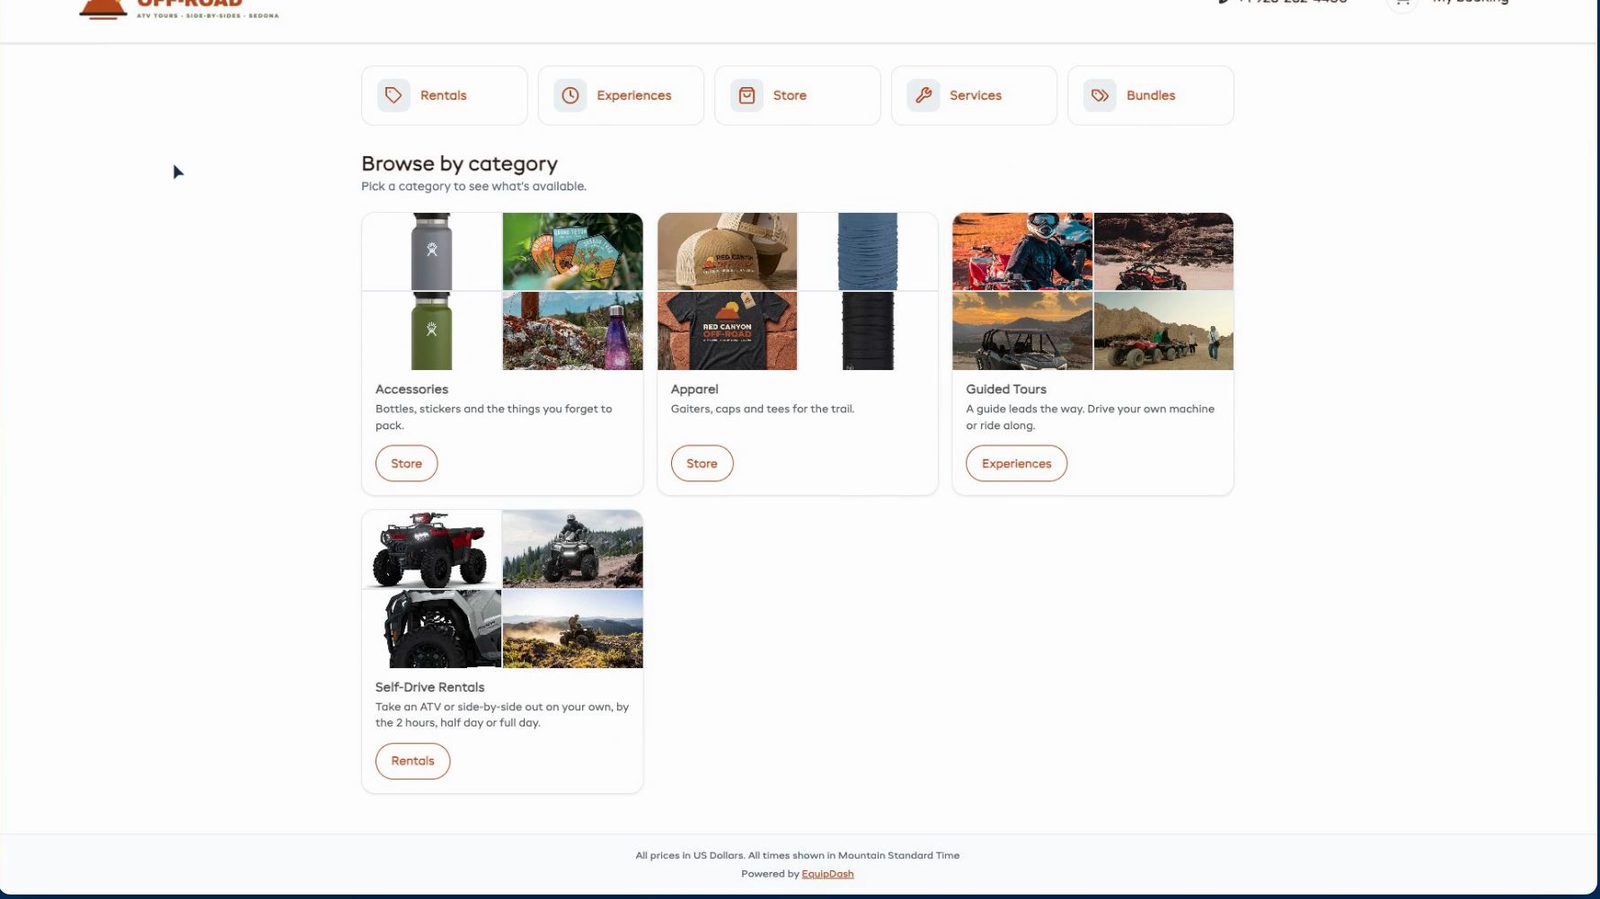View the tan trucker cap image
The image size is (1600, 899).
pos(727,251)
